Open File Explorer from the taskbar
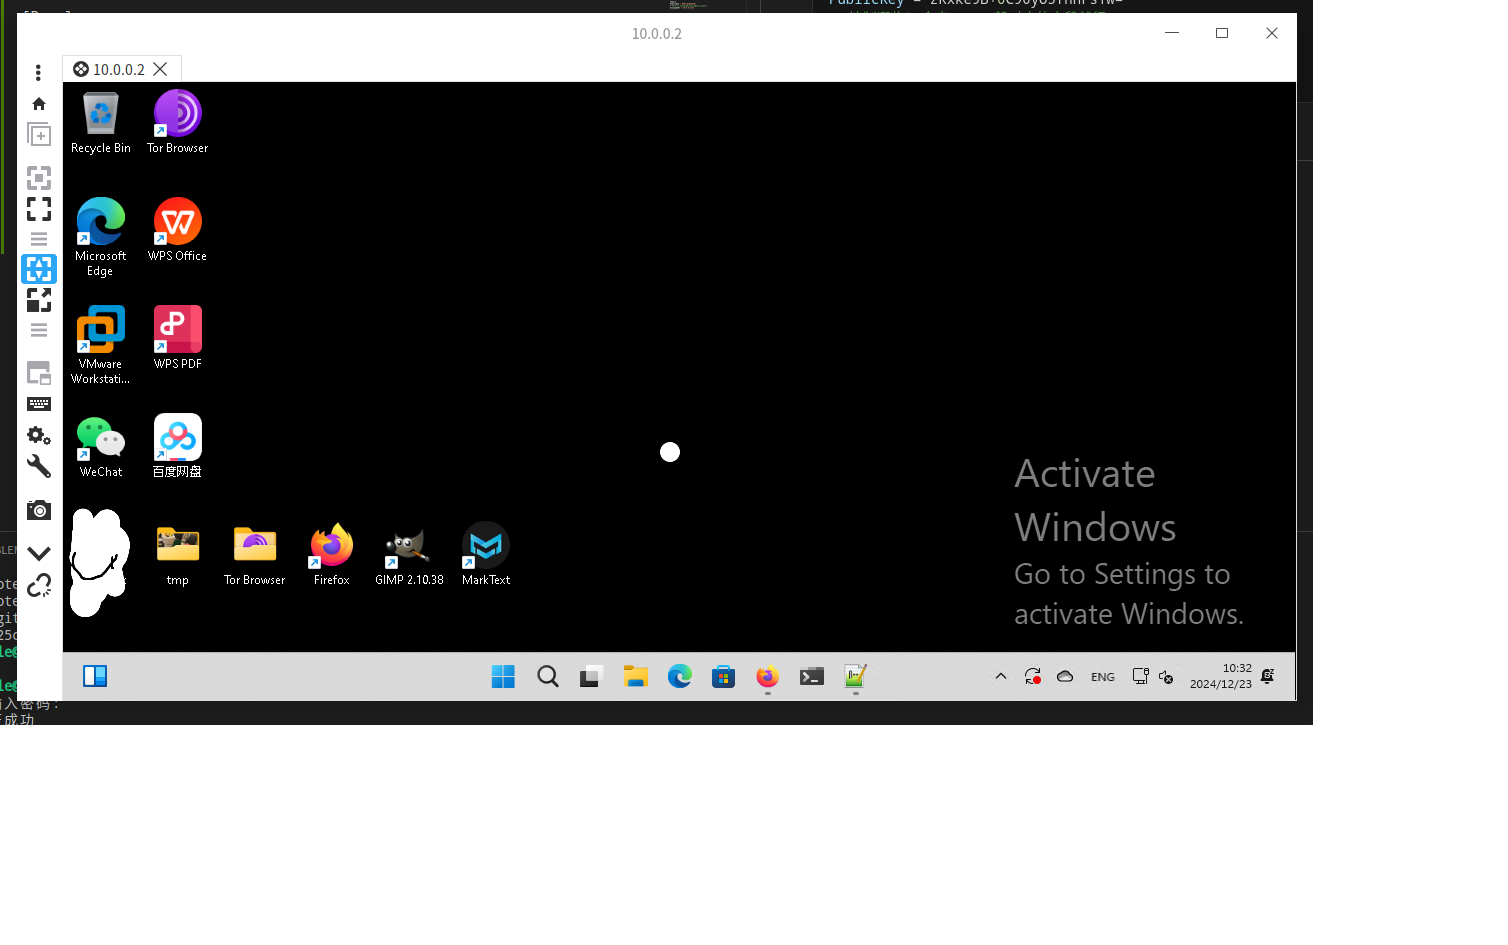Image resolution: width=1508 pixels, height=945 pixels. (636, 677)
